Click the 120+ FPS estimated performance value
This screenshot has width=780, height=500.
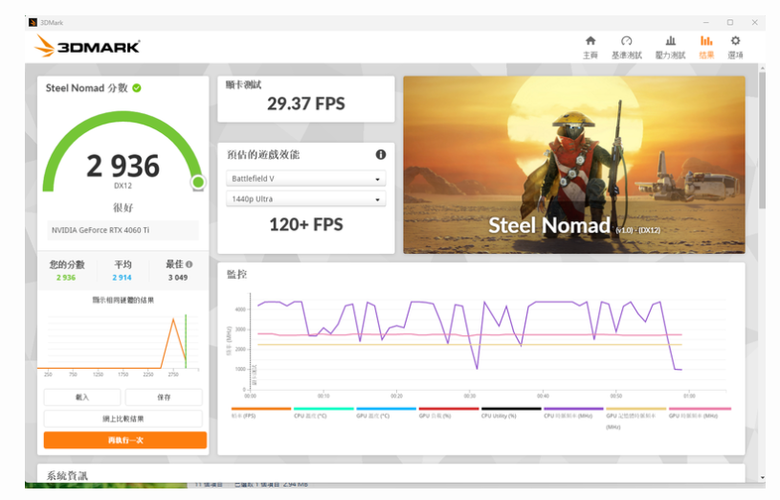(306, 225)
